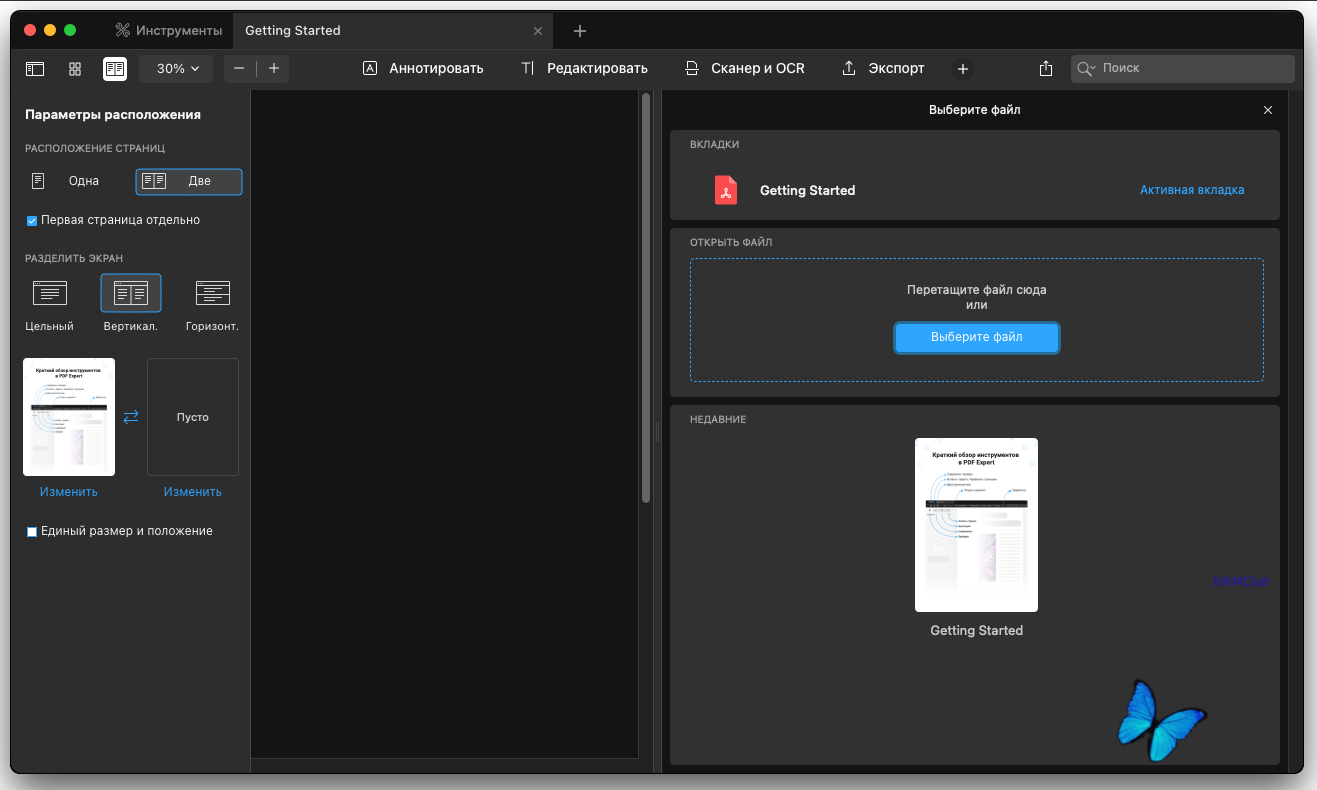1317x790 pixels.
Task: Click the document vertical scrollbar
Action: tap(646, 300)
